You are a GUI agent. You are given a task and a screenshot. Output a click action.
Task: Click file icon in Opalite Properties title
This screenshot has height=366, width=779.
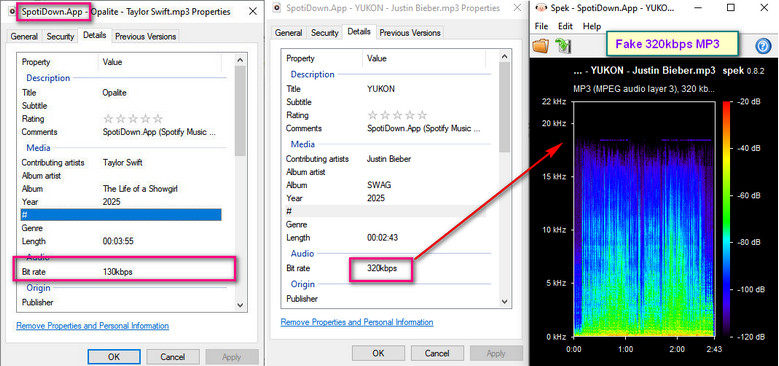pos(12,11)
